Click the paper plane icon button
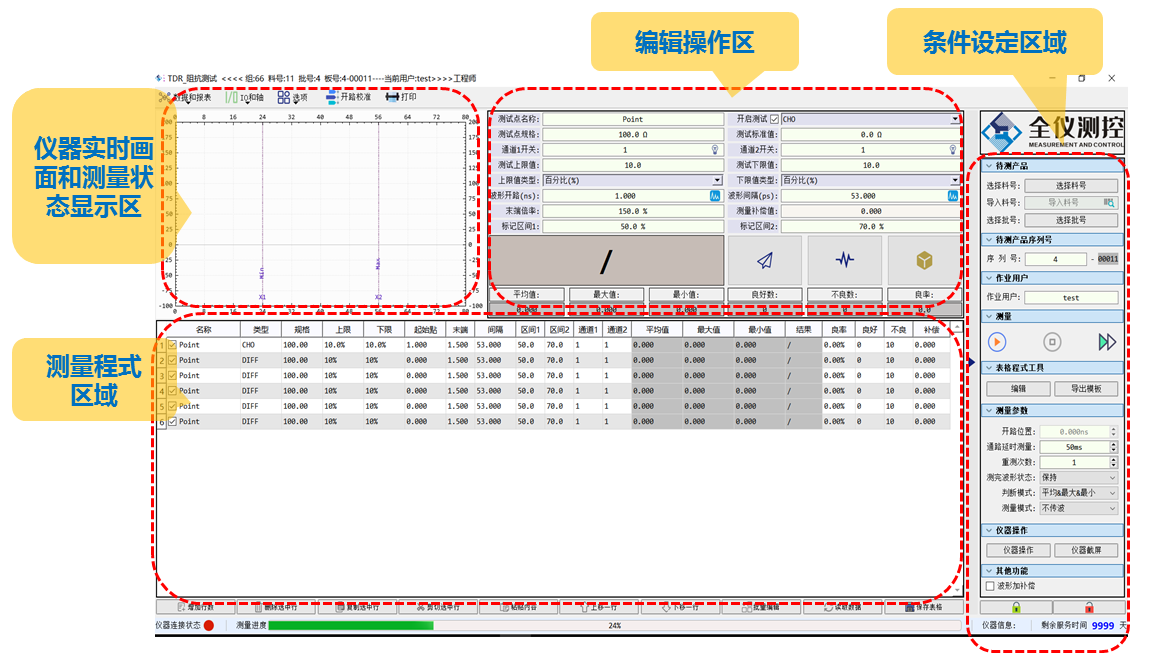This screenshot has height=656, width=1155. pyautogui.click(x=764, y=260)
